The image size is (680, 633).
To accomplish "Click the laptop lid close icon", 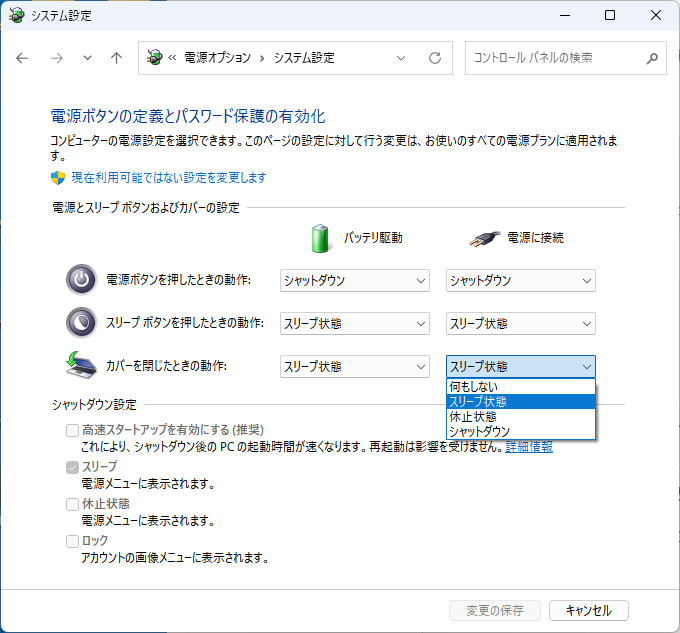I will pyautogui.click(x=82, y=365).
